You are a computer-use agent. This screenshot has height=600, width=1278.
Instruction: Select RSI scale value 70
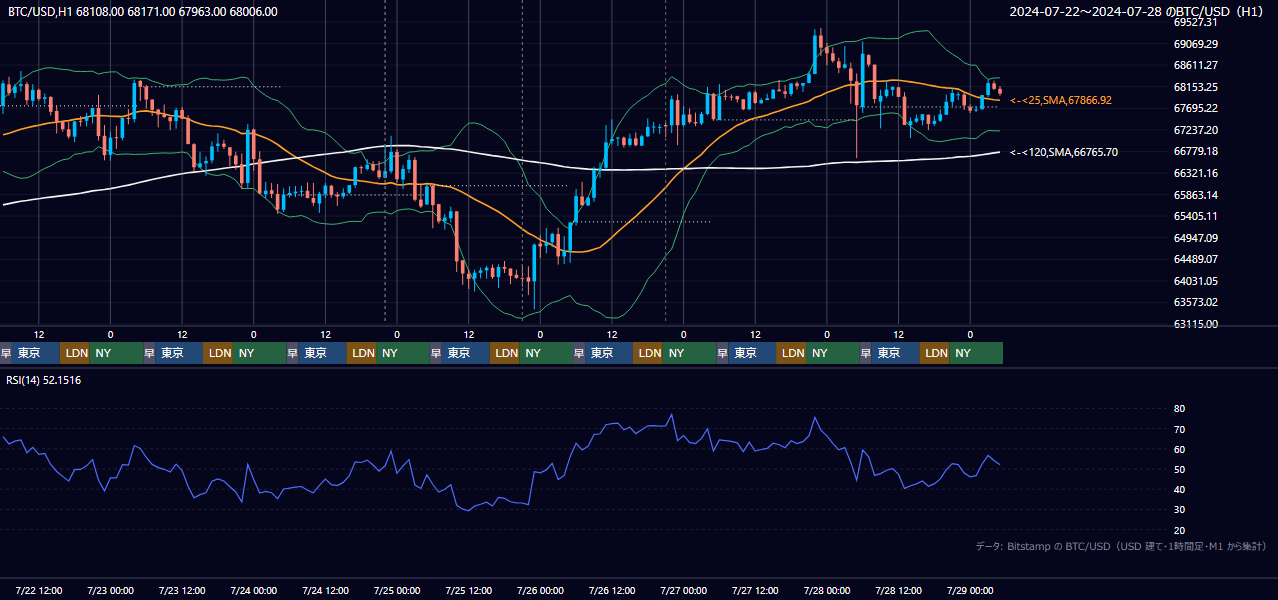(x=1179, y=429)
